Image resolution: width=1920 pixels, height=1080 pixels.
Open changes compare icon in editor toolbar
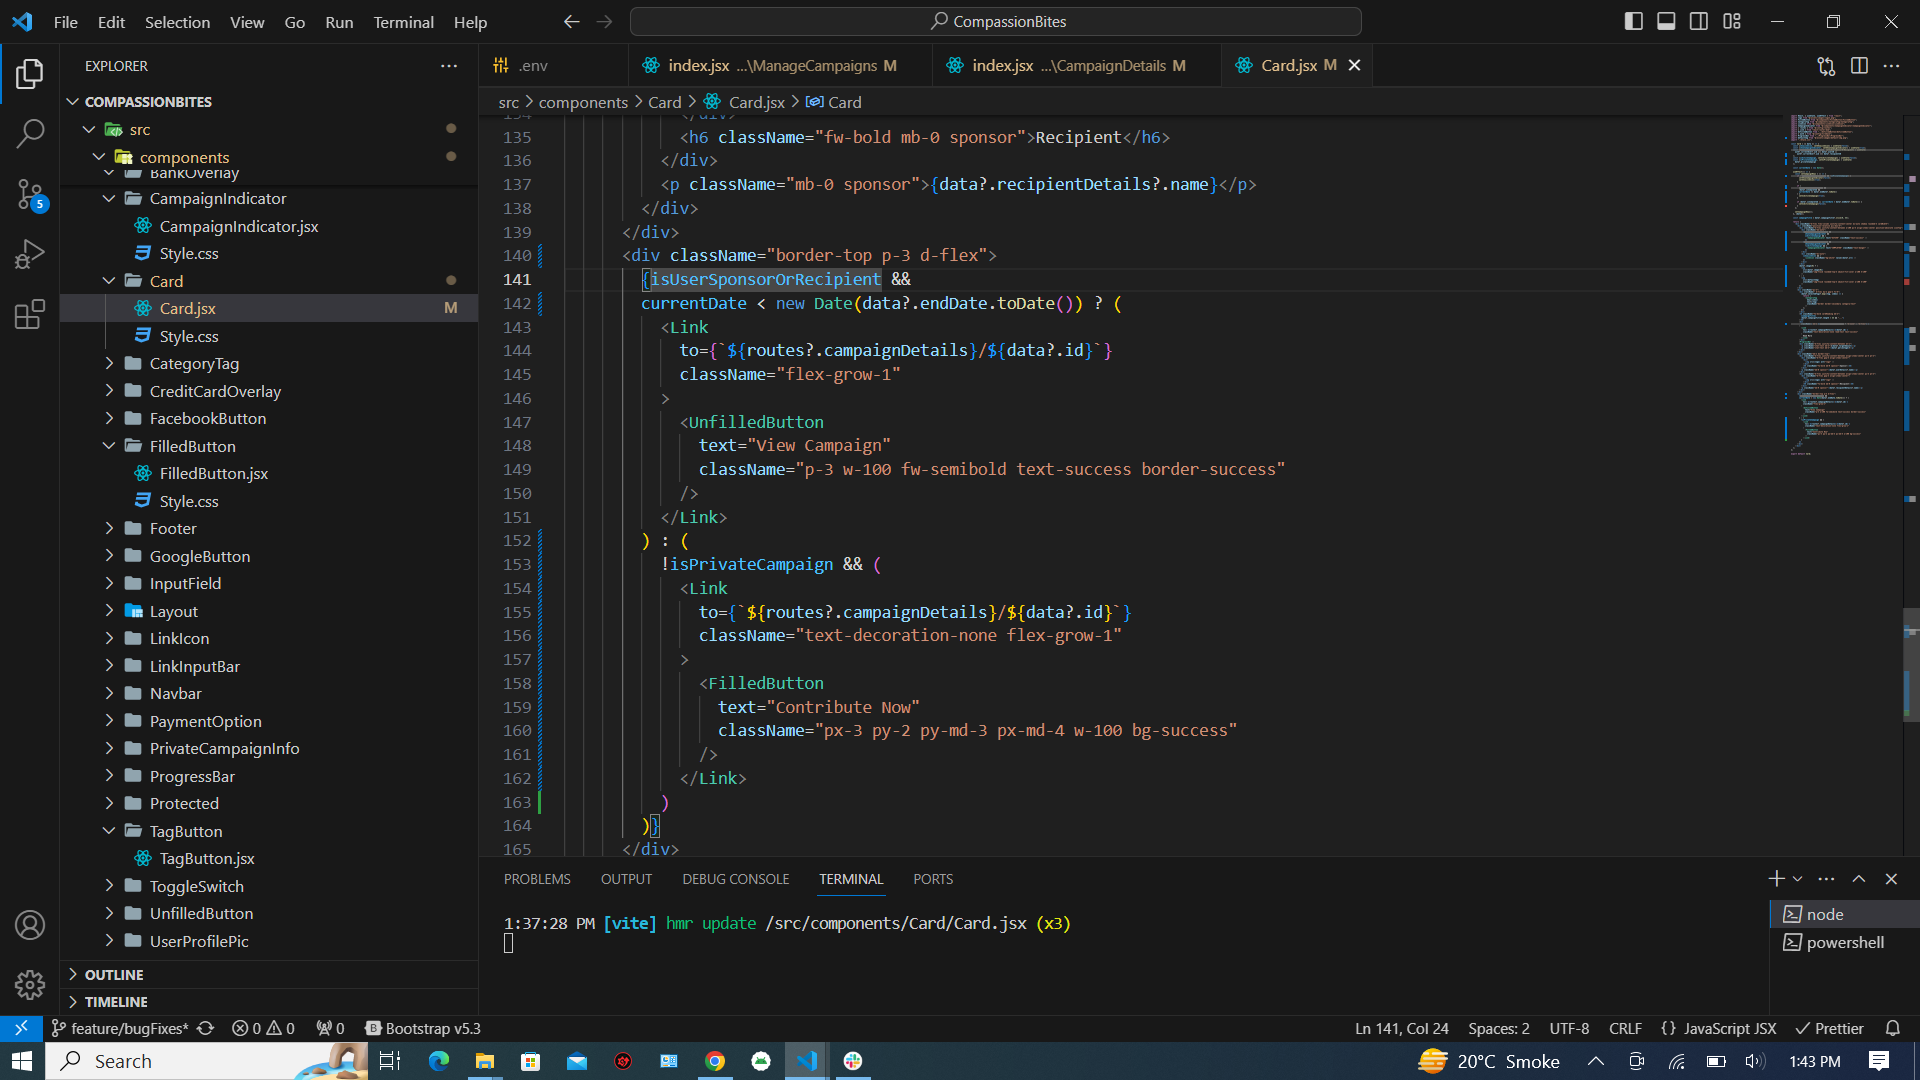pos(1826,66)
